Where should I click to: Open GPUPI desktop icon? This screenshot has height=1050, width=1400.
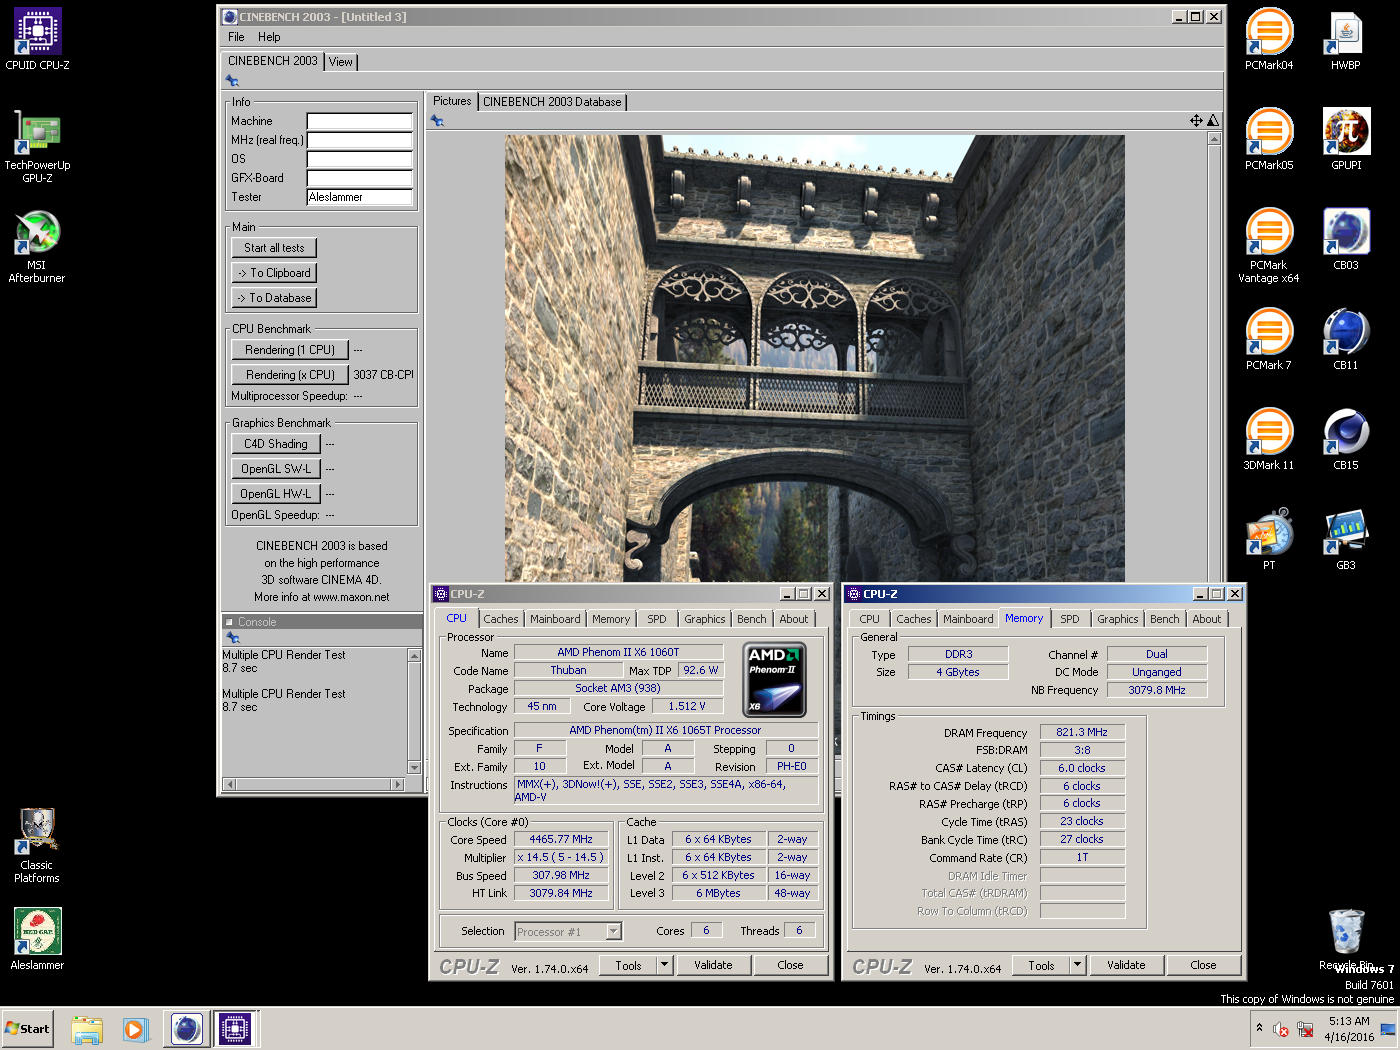click(x=1346, y=140)
